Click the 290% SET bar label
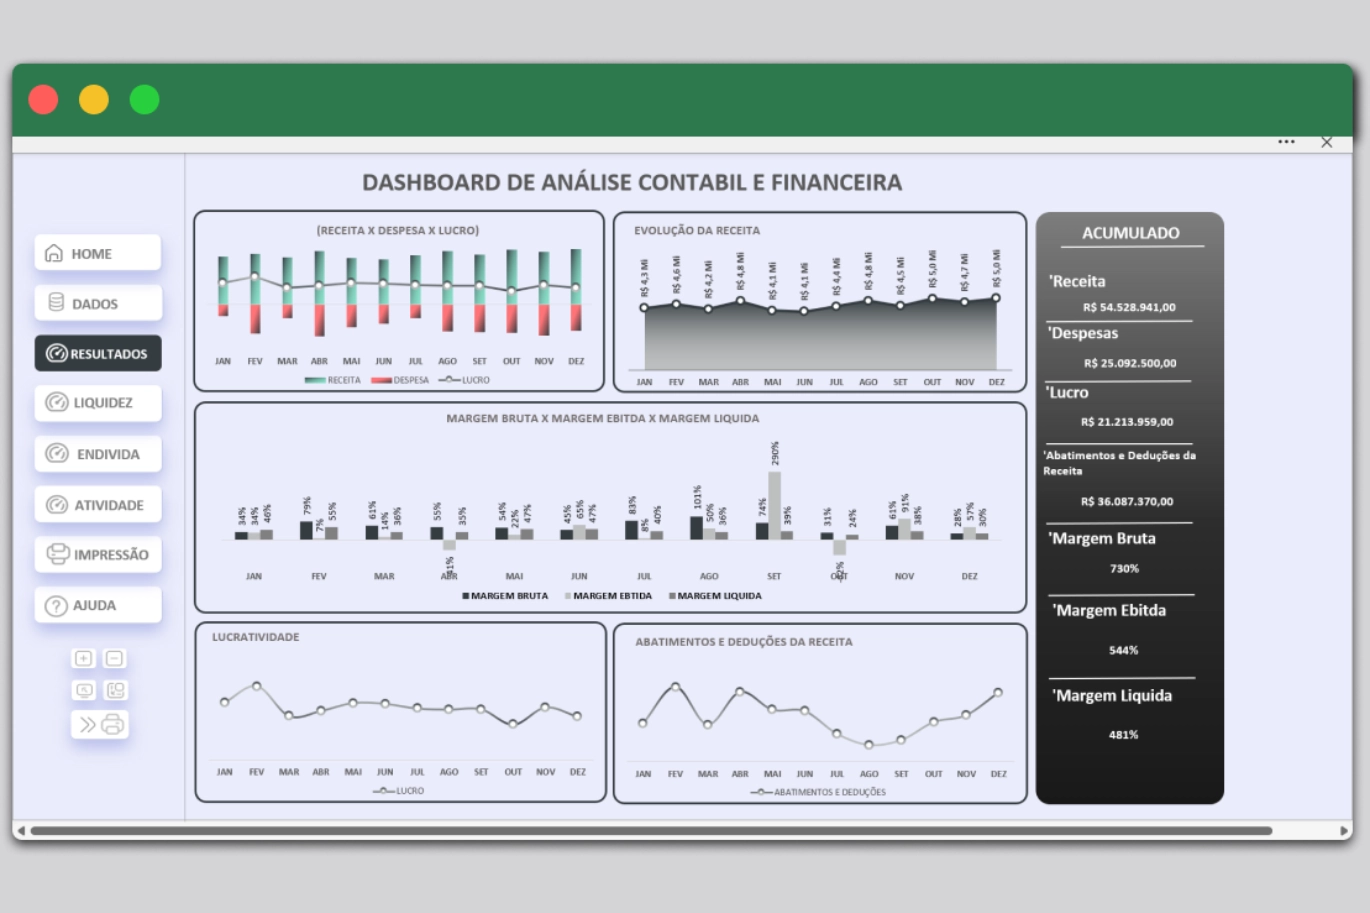Viewport: 1370px width, 913px height. coord(775,454)
